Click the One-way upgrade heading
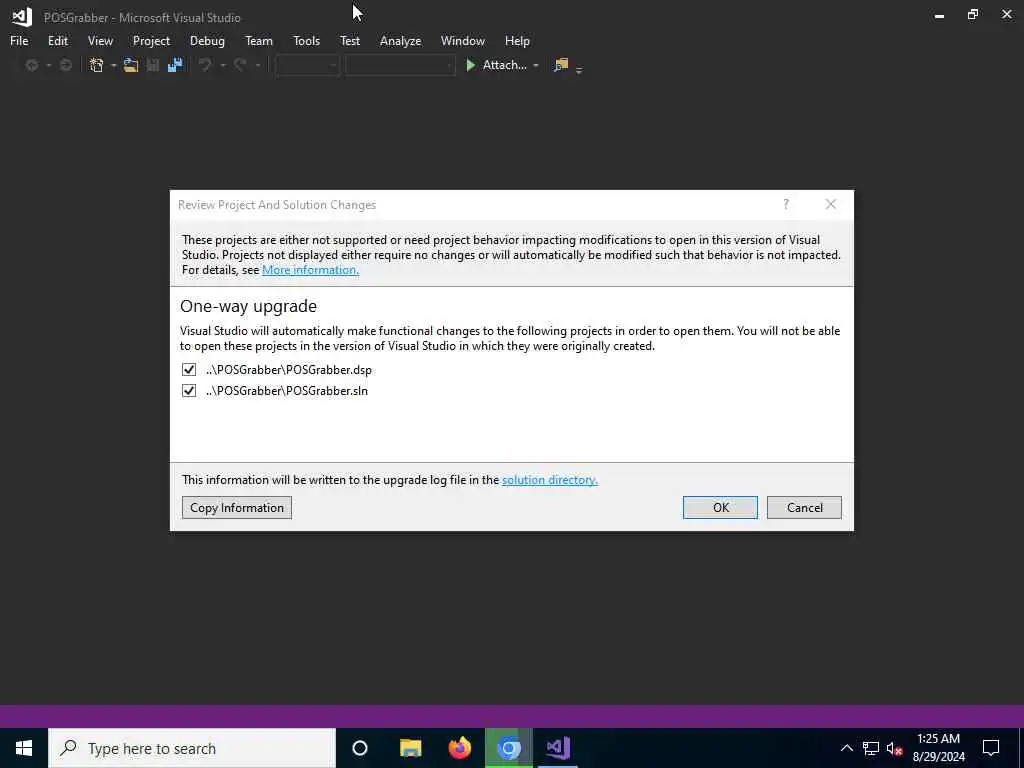 (248, 306)
